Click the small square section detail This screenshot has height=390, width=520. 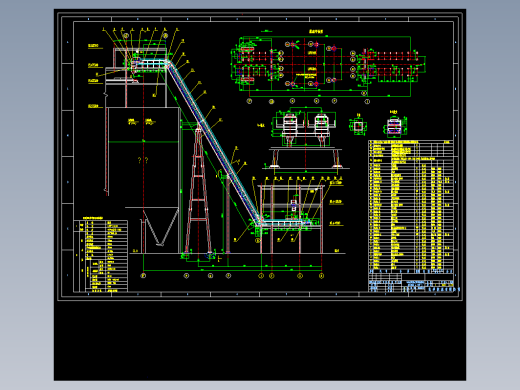point(358,126)
